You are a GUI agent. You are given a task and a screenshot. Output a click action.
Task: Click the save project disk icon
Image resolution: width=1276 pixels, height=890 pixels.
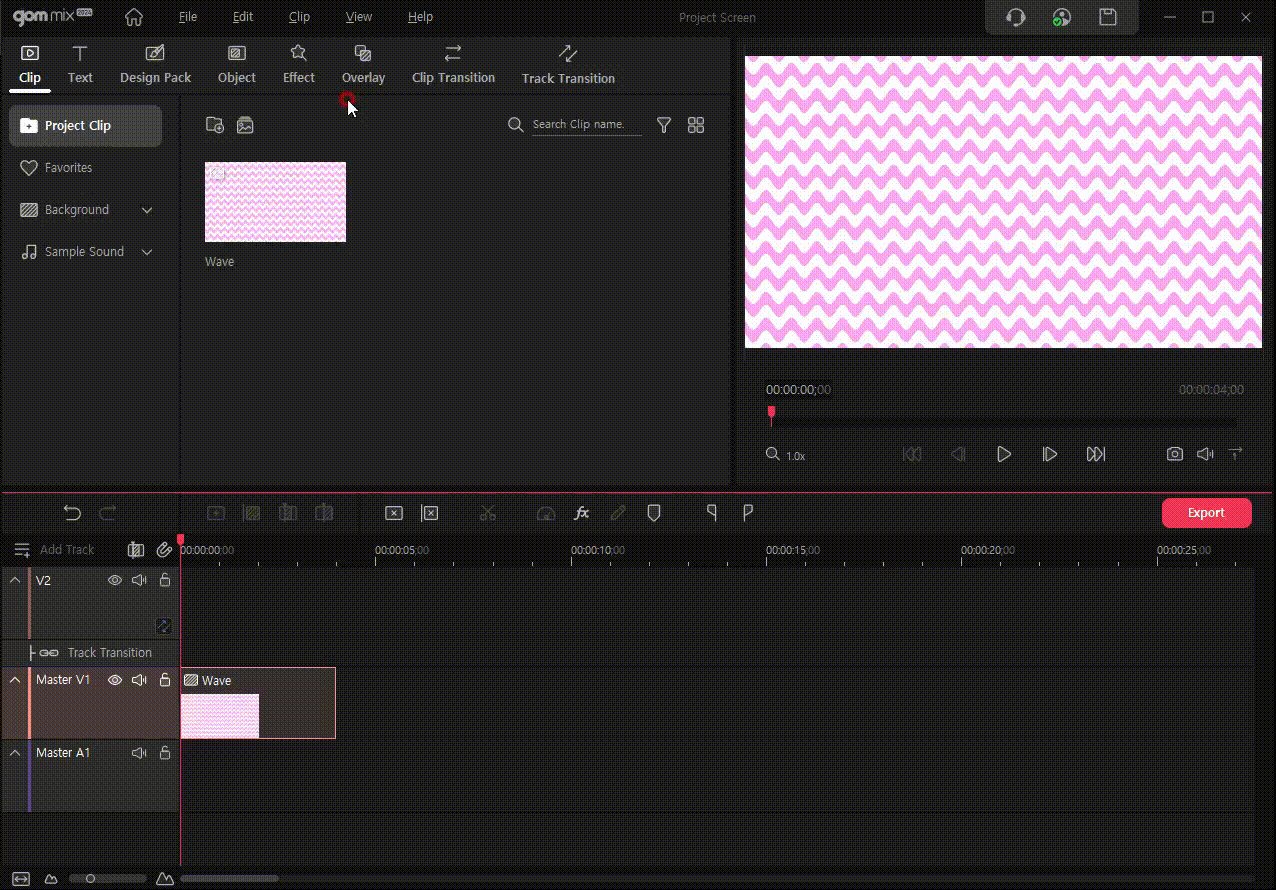[1107, 17]
